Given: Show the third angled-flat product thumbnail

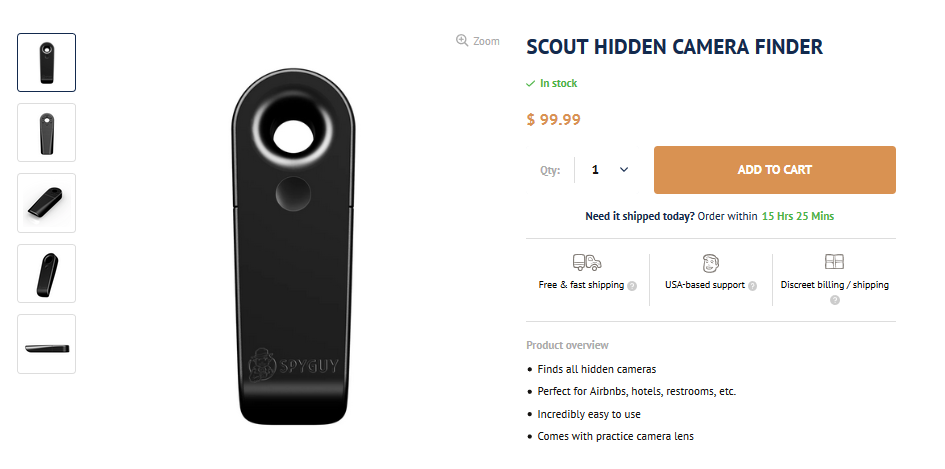Looking at the screenshot, I should coord(46,203).
